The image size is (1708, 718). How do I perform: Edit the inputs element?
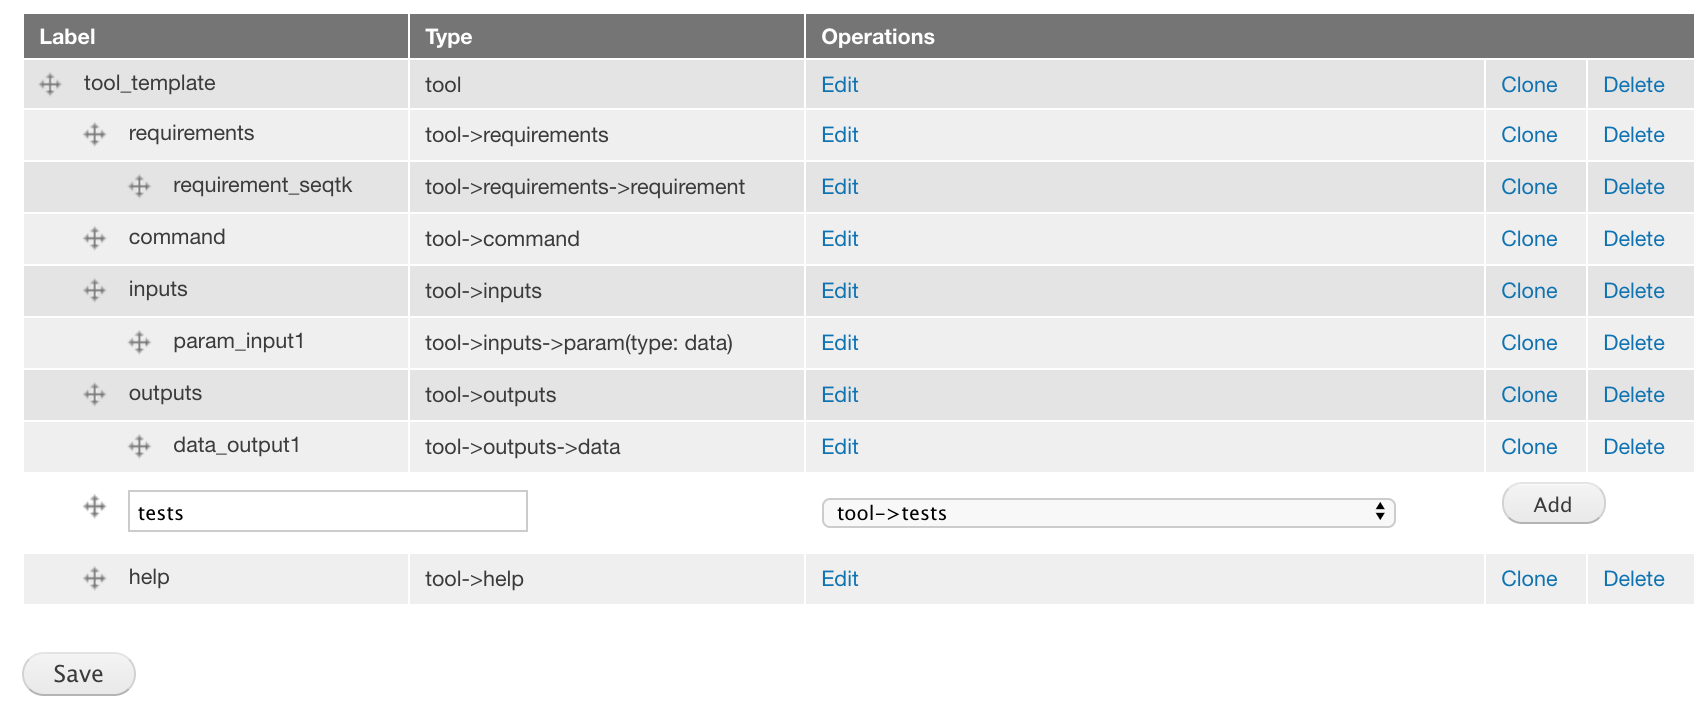pyautogui.click(x=840, y=291)
